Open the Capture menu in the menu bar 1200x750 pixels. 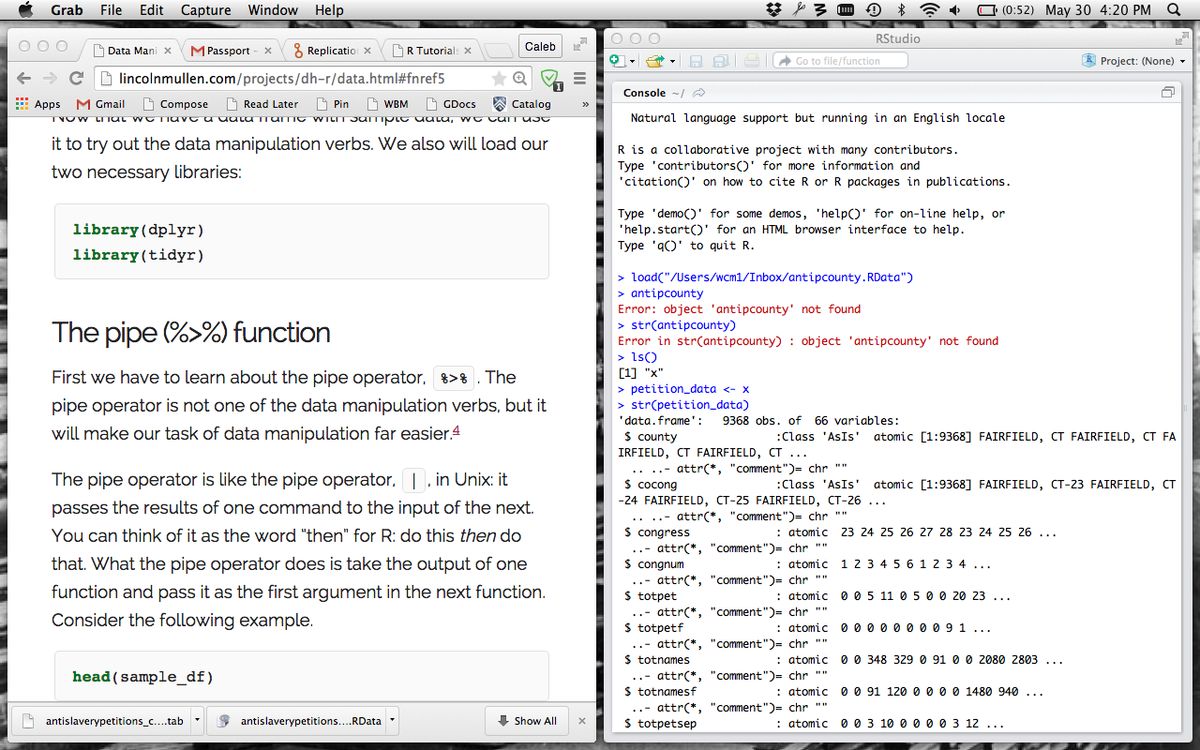pos(208,10)
